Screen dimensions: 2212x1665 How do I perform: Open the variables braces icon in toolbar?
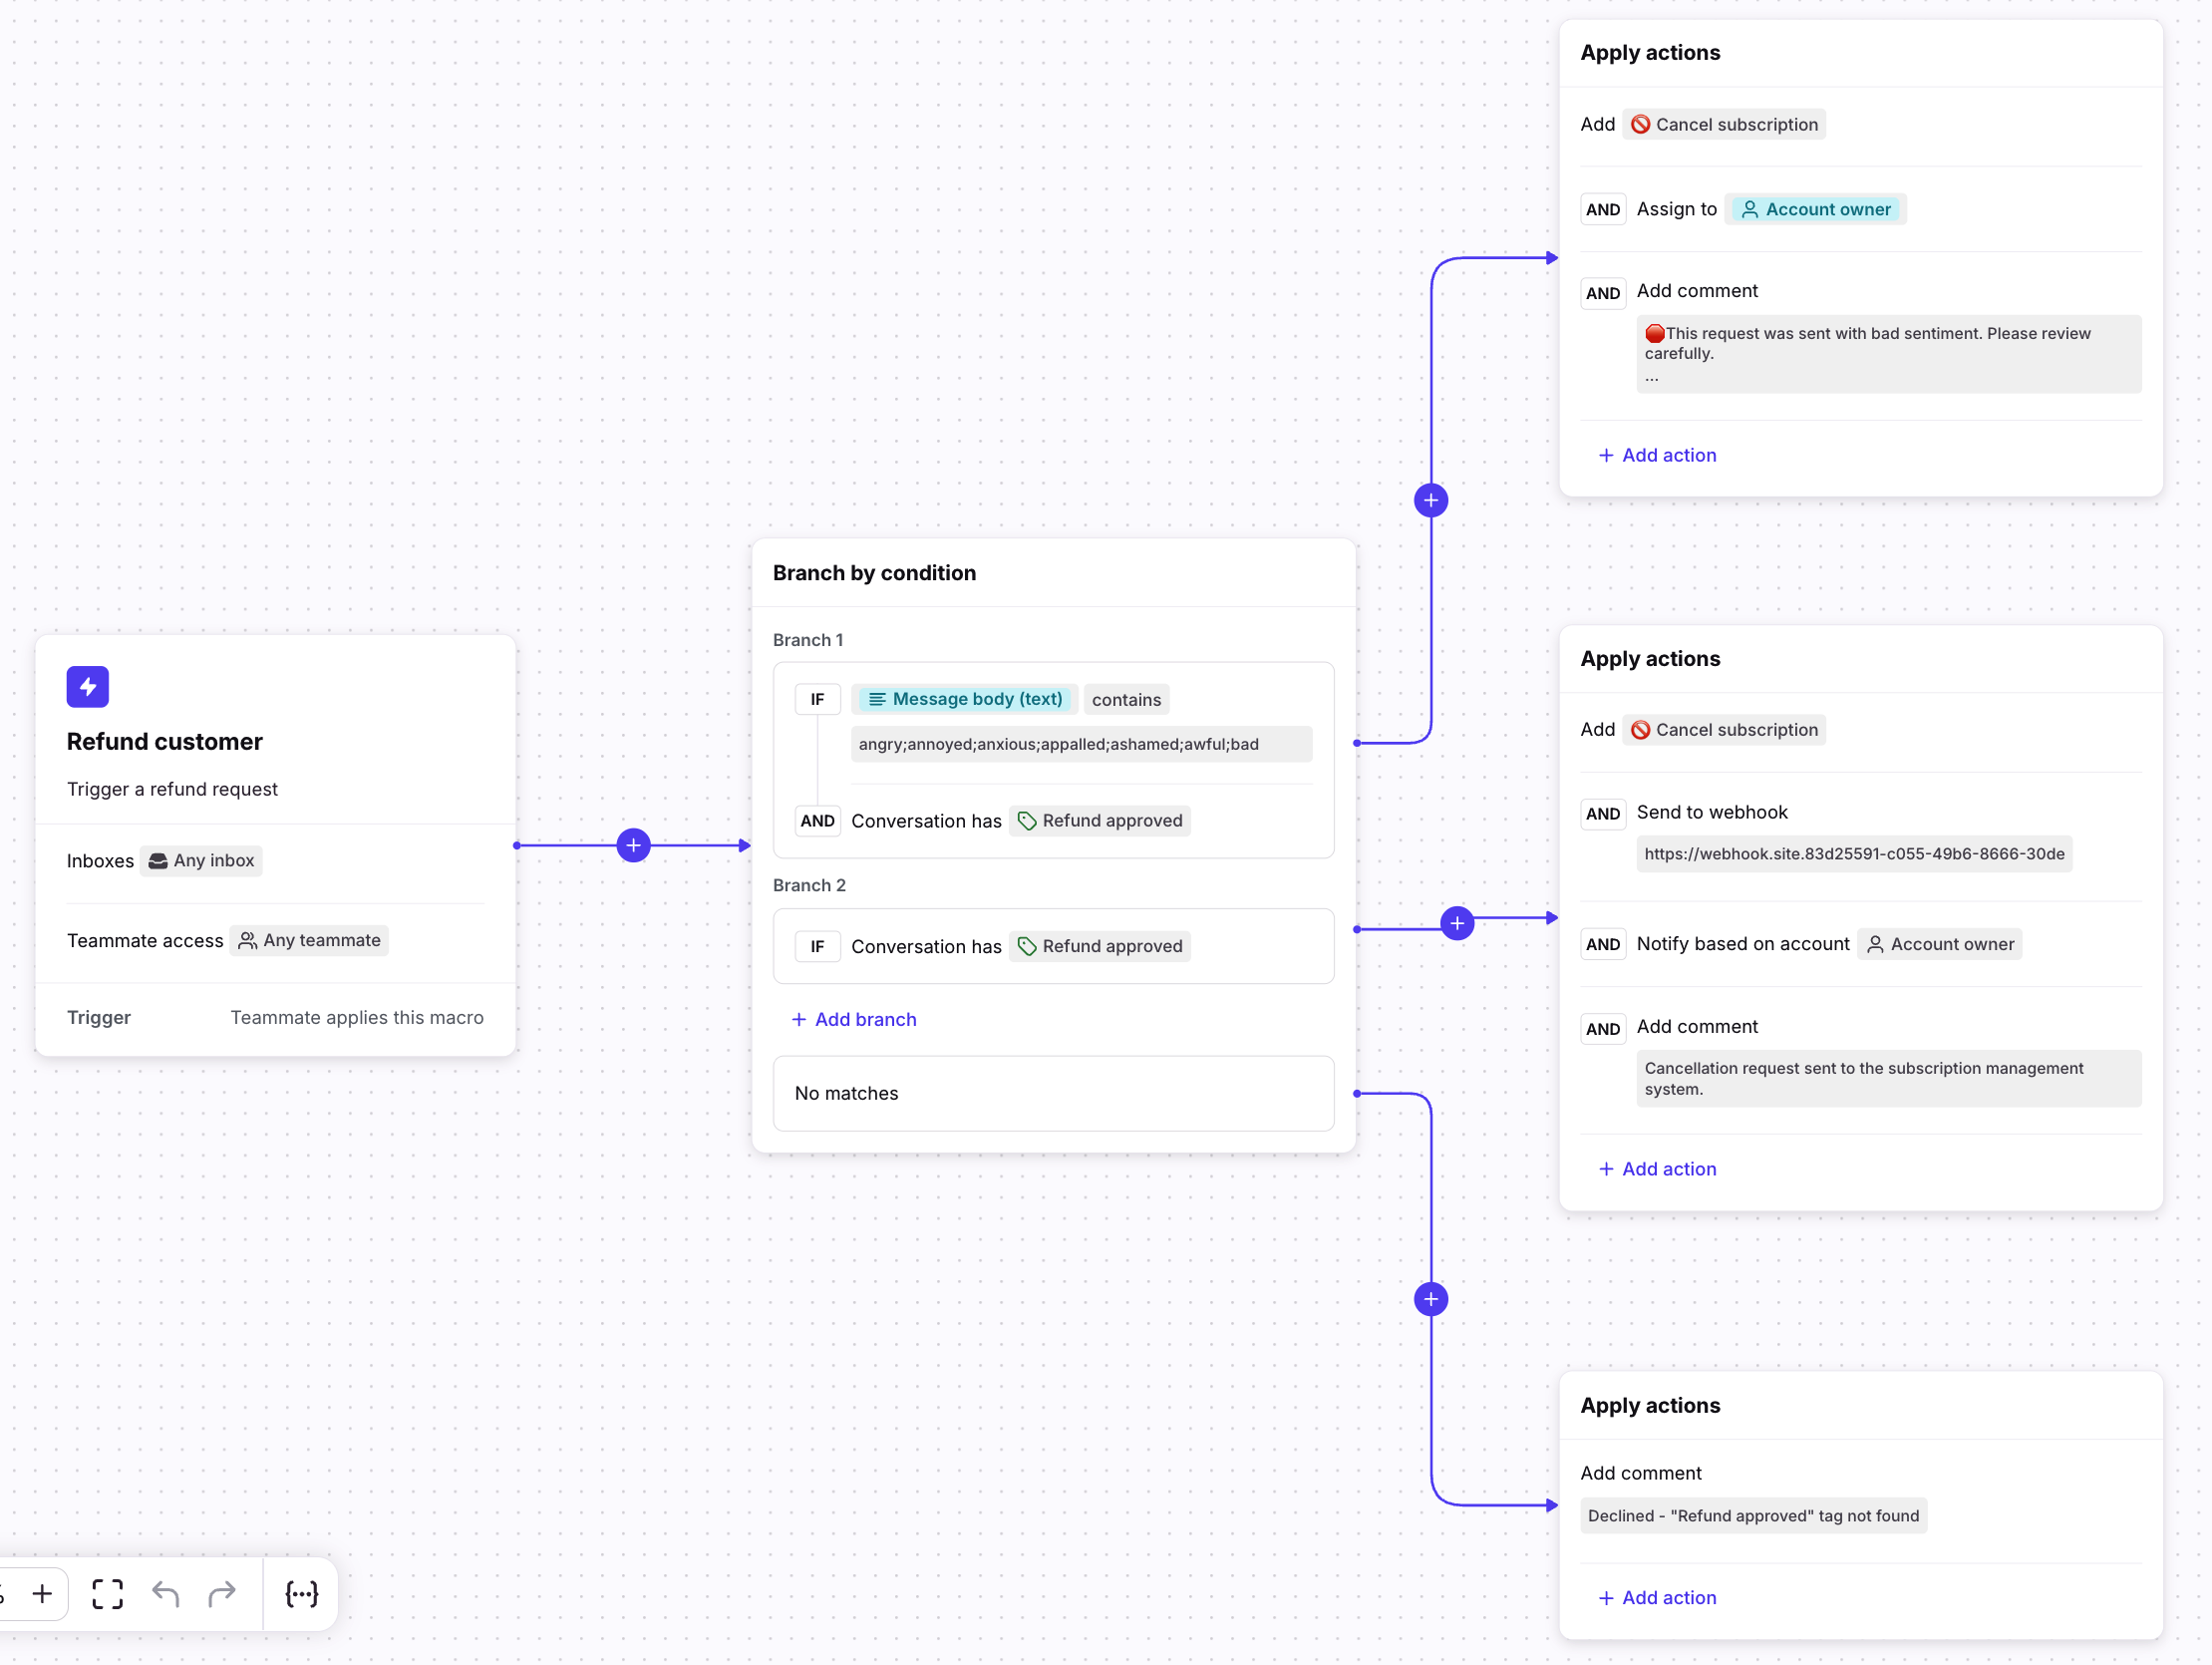[x=301, y=1594]
